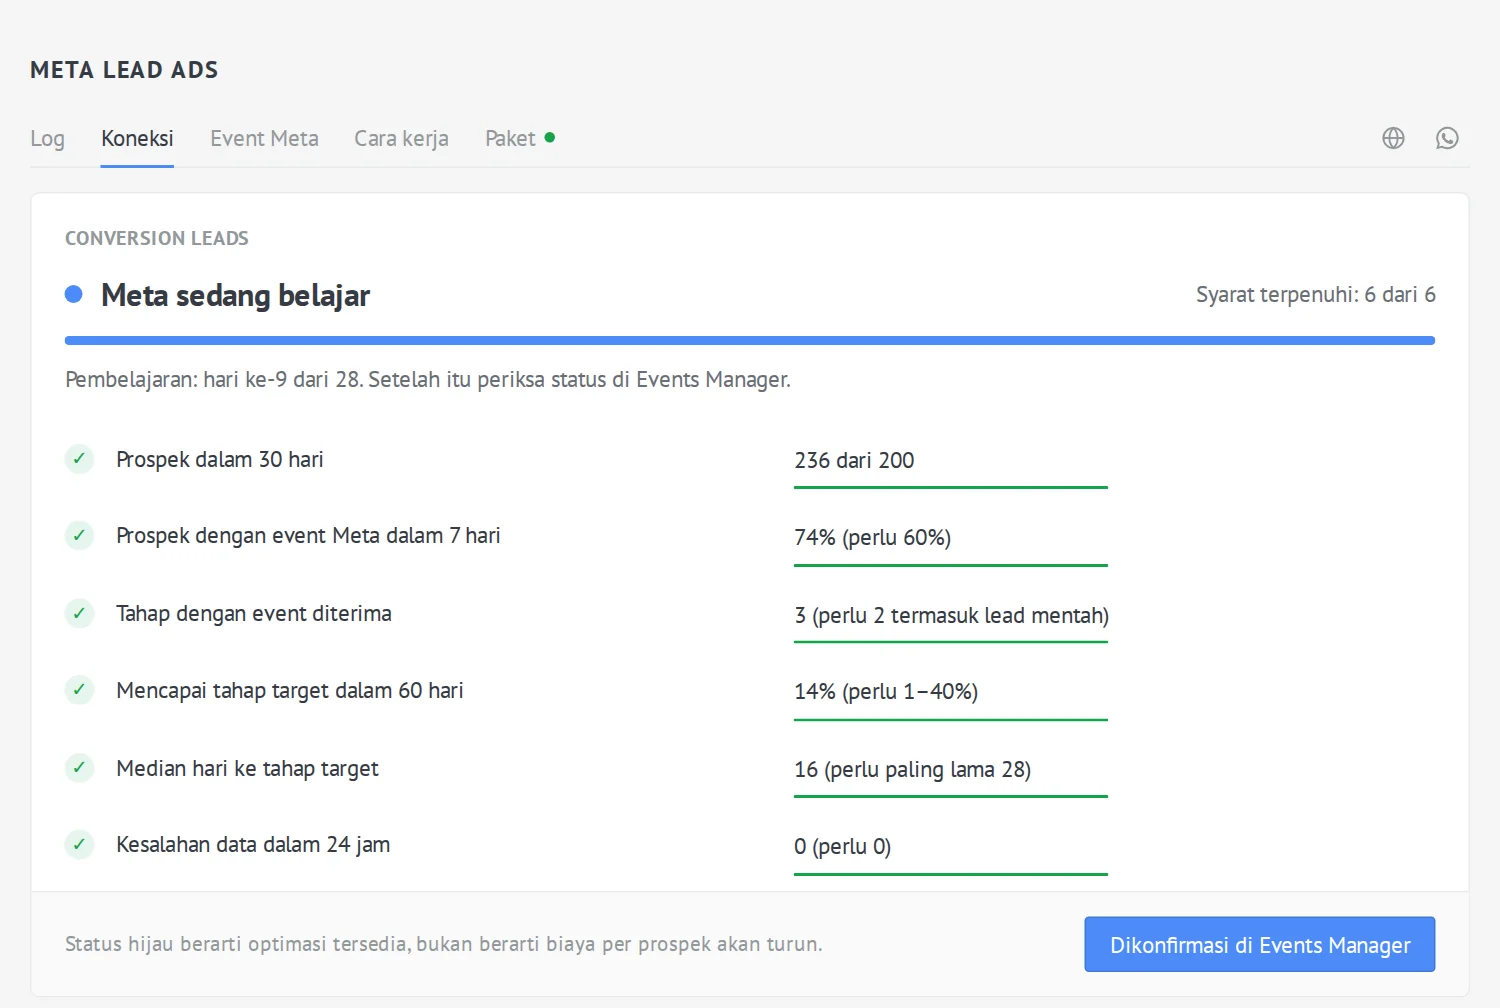Click the checkmark for Mencapai tahap target
This screenshot has width=1500, height=1008.
pyautogui.click(x=79, y=690)
